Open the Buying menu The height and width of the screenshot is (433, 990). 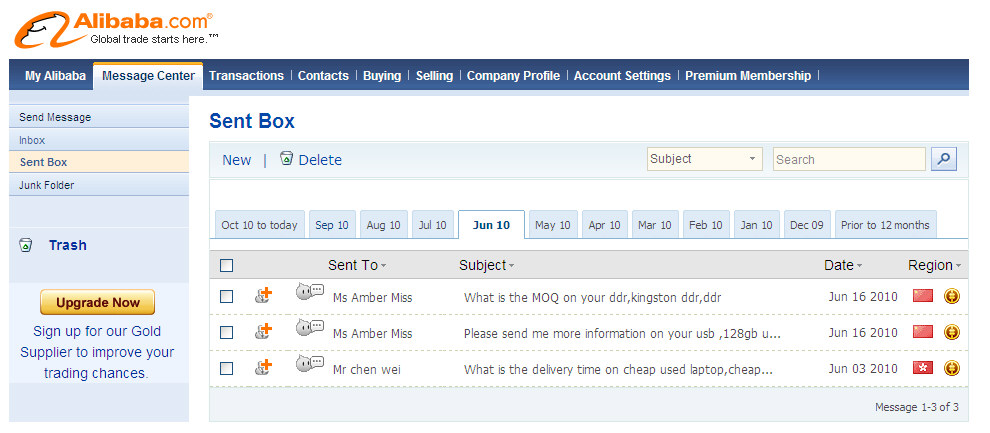click(382, 76)
